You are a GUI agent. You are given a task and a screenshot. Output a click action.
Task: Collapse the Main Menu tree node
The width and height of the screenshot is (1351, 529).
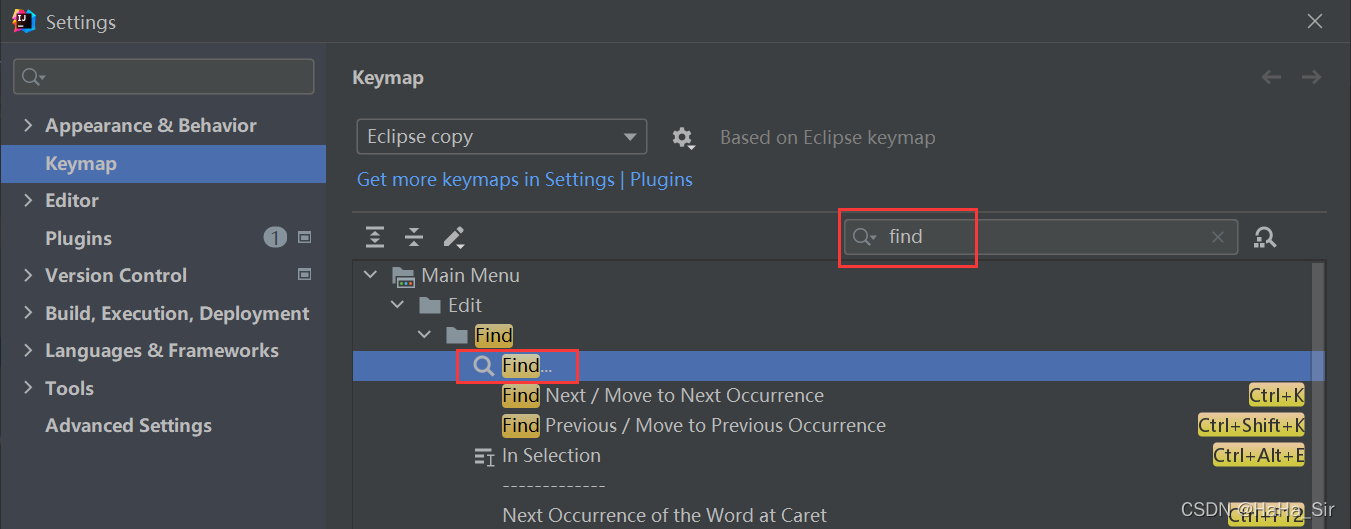click(371, 275)
